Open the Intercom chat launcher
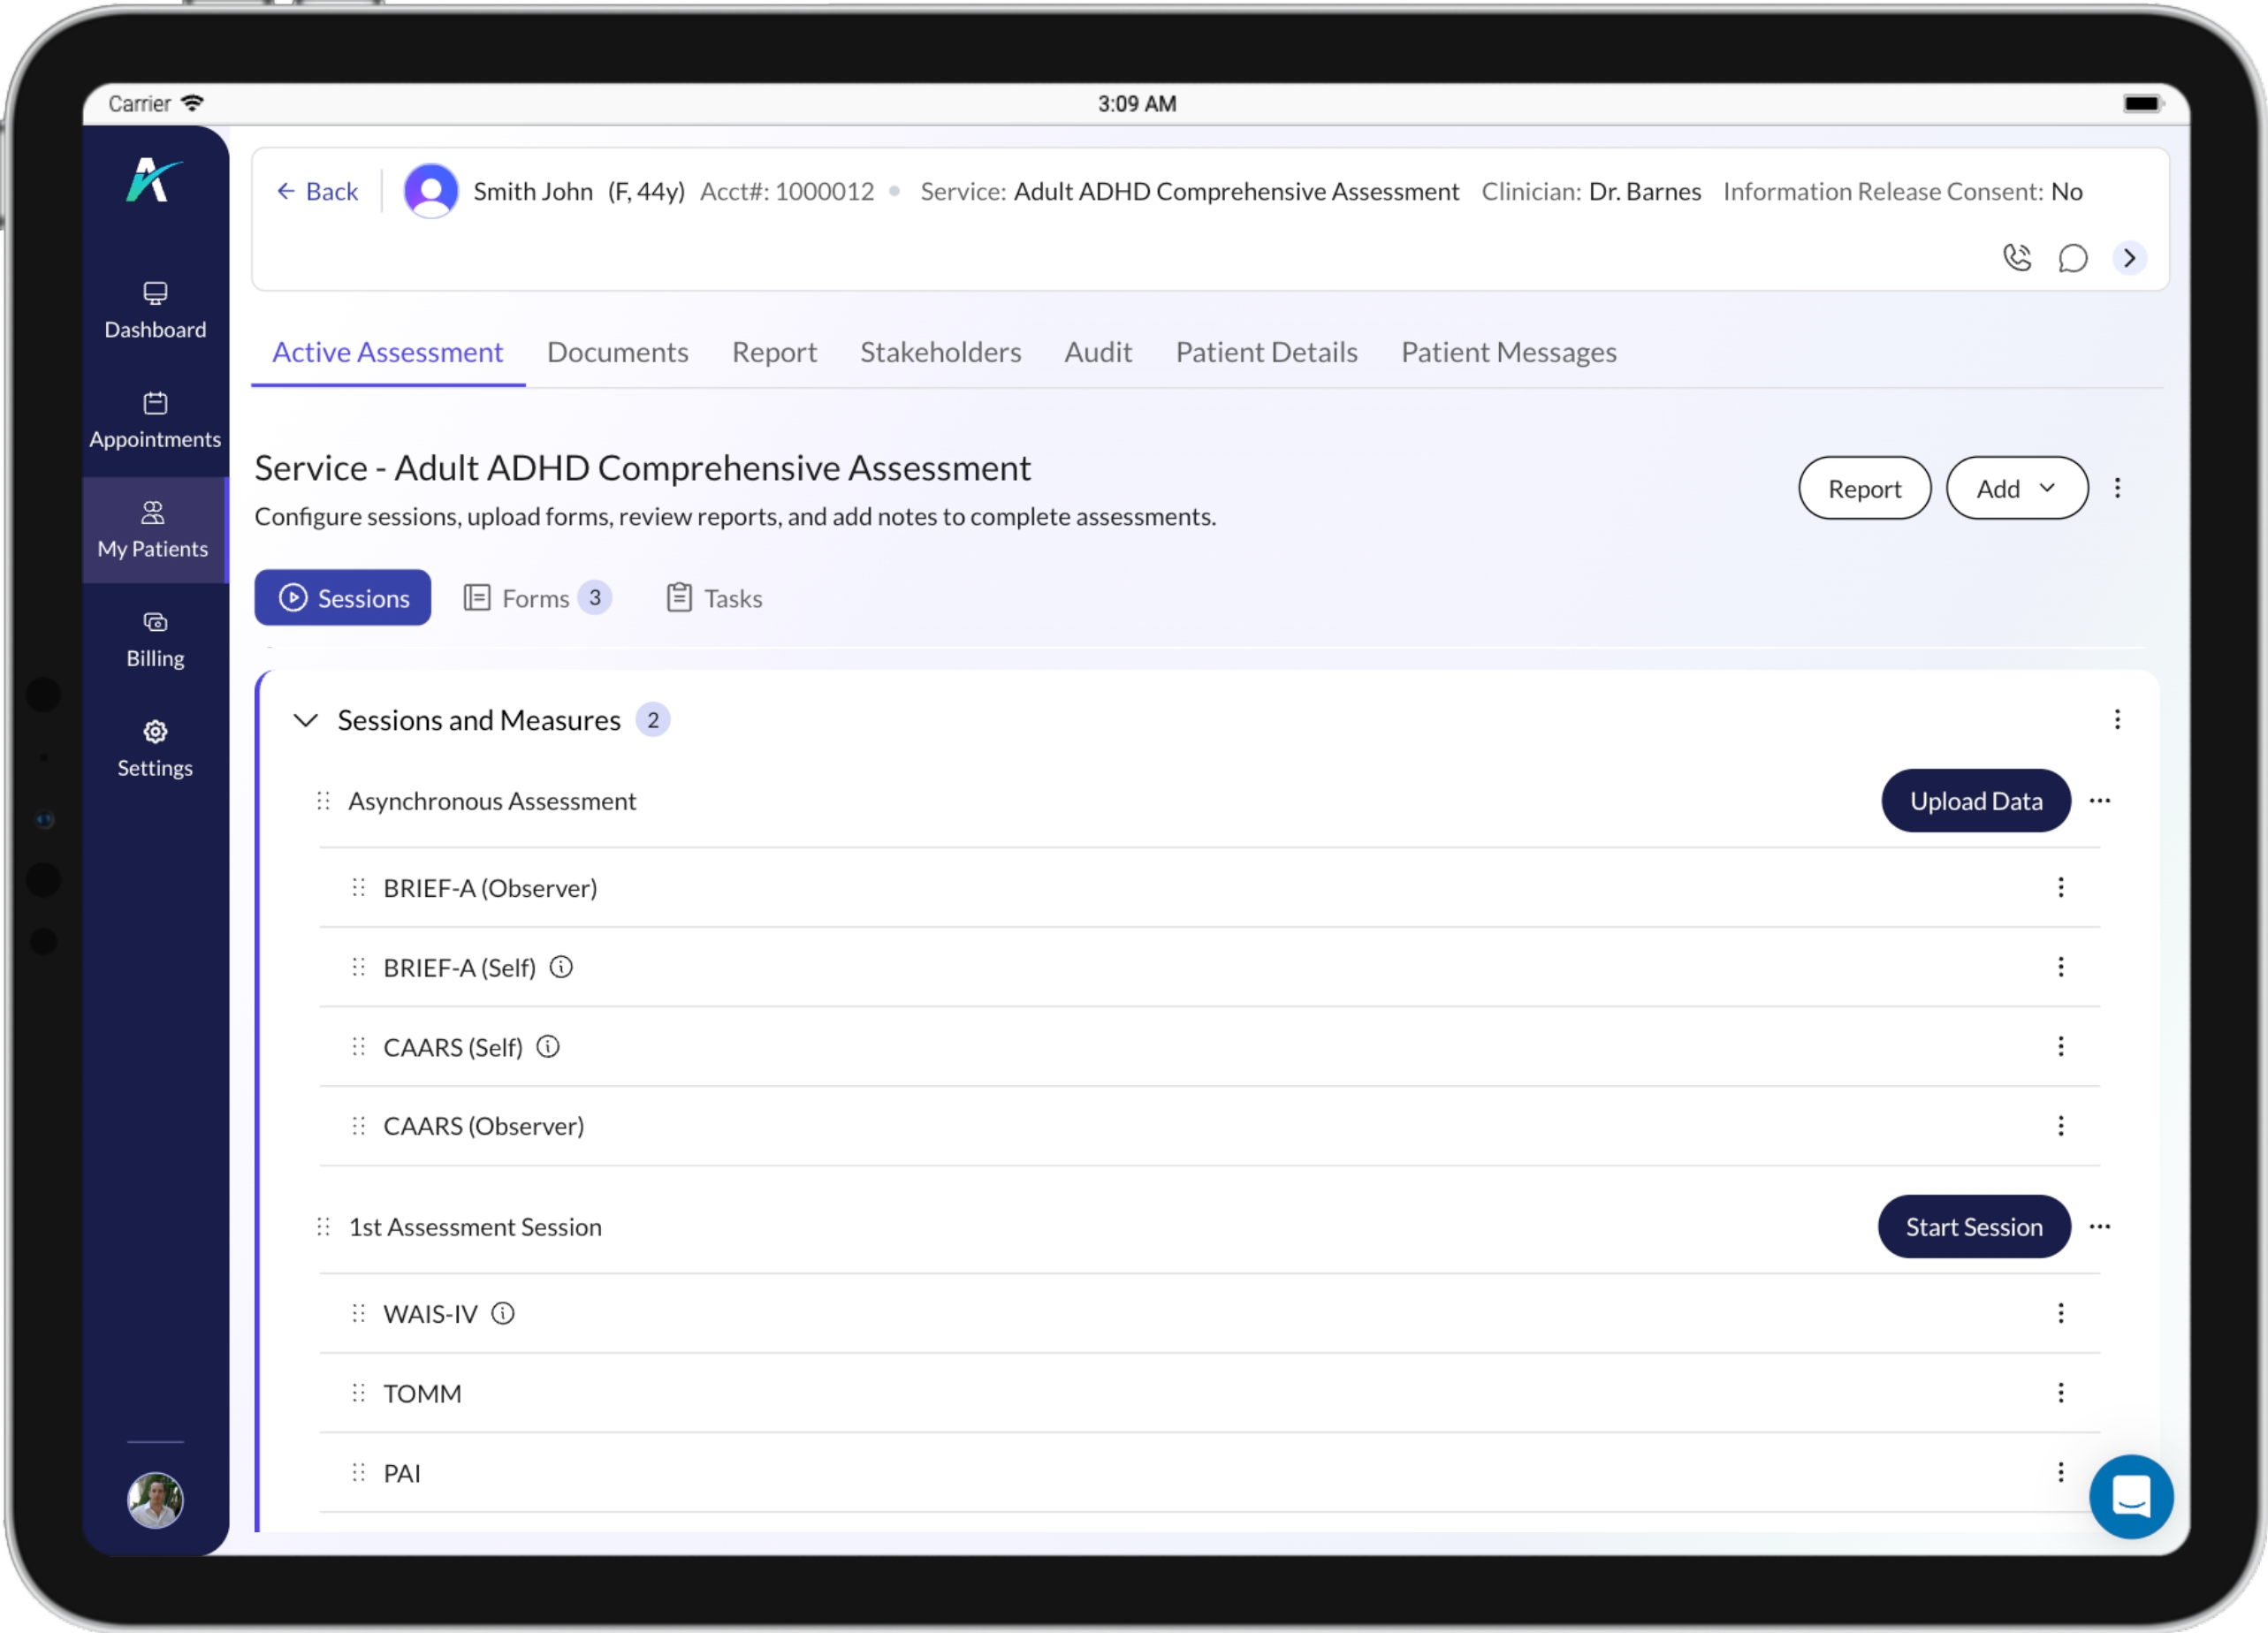The width and height of the screenshot is (2268, 1633). [2131, 1497]
